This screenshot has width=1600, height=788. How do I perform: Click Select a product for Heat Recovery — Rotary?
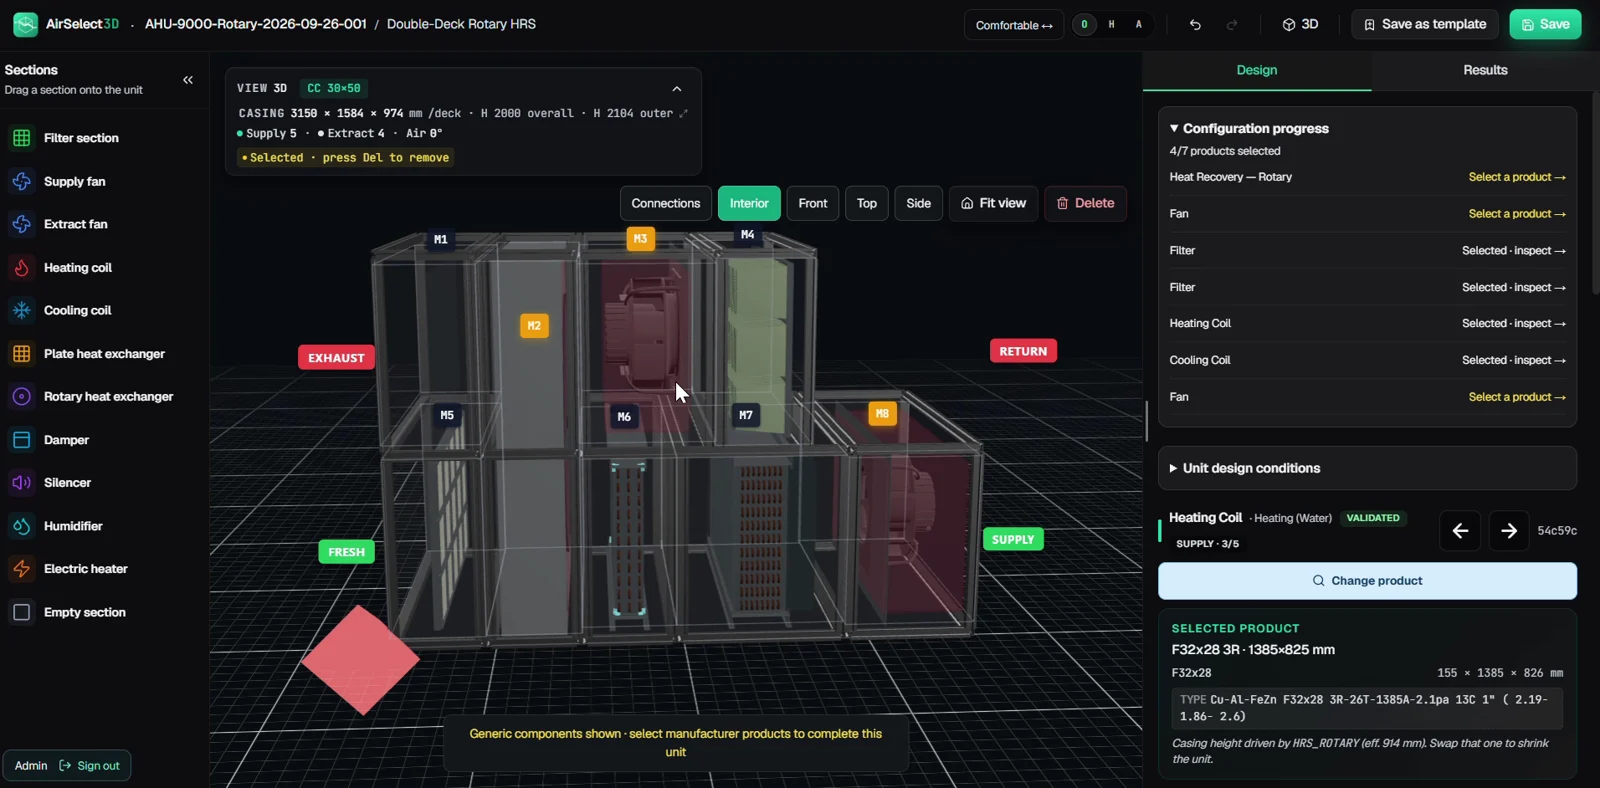point(1517,177)
